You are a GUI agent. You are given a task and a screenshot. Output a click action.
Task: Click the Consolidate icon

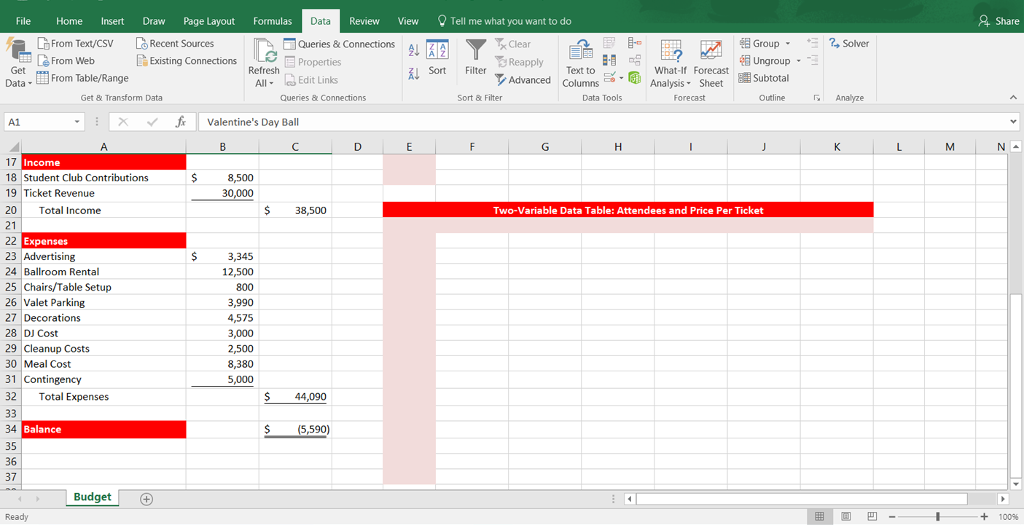(635, 43)
